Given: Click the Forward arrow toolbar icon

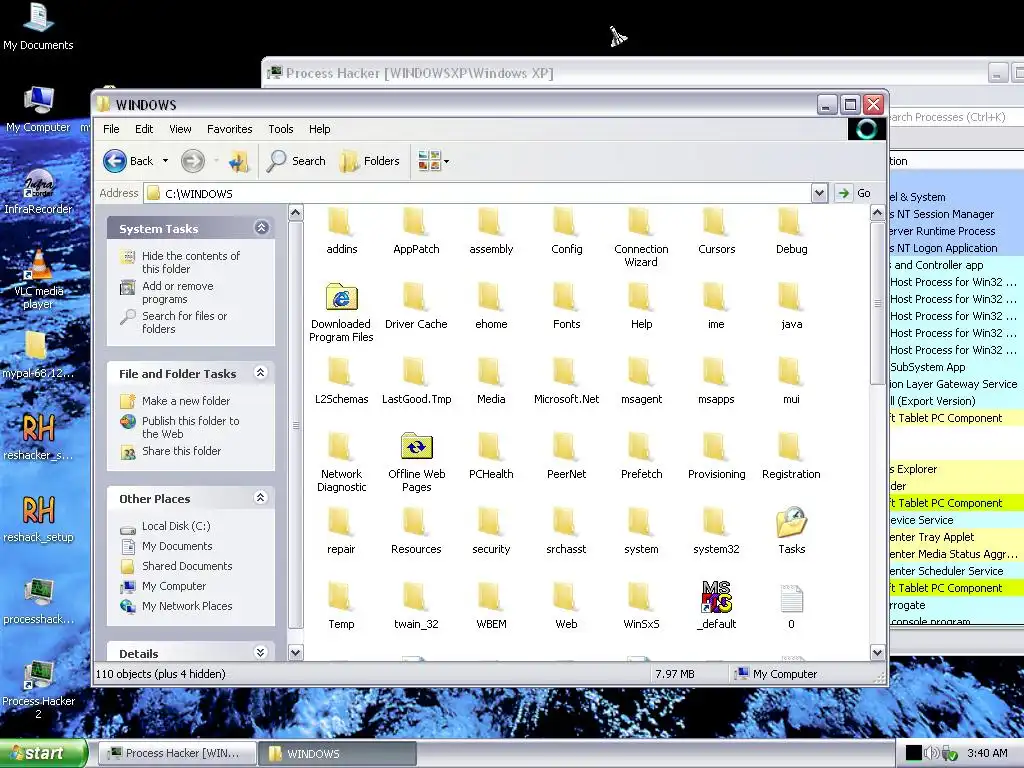Looking at the screenshot, I should pos(193,161).
